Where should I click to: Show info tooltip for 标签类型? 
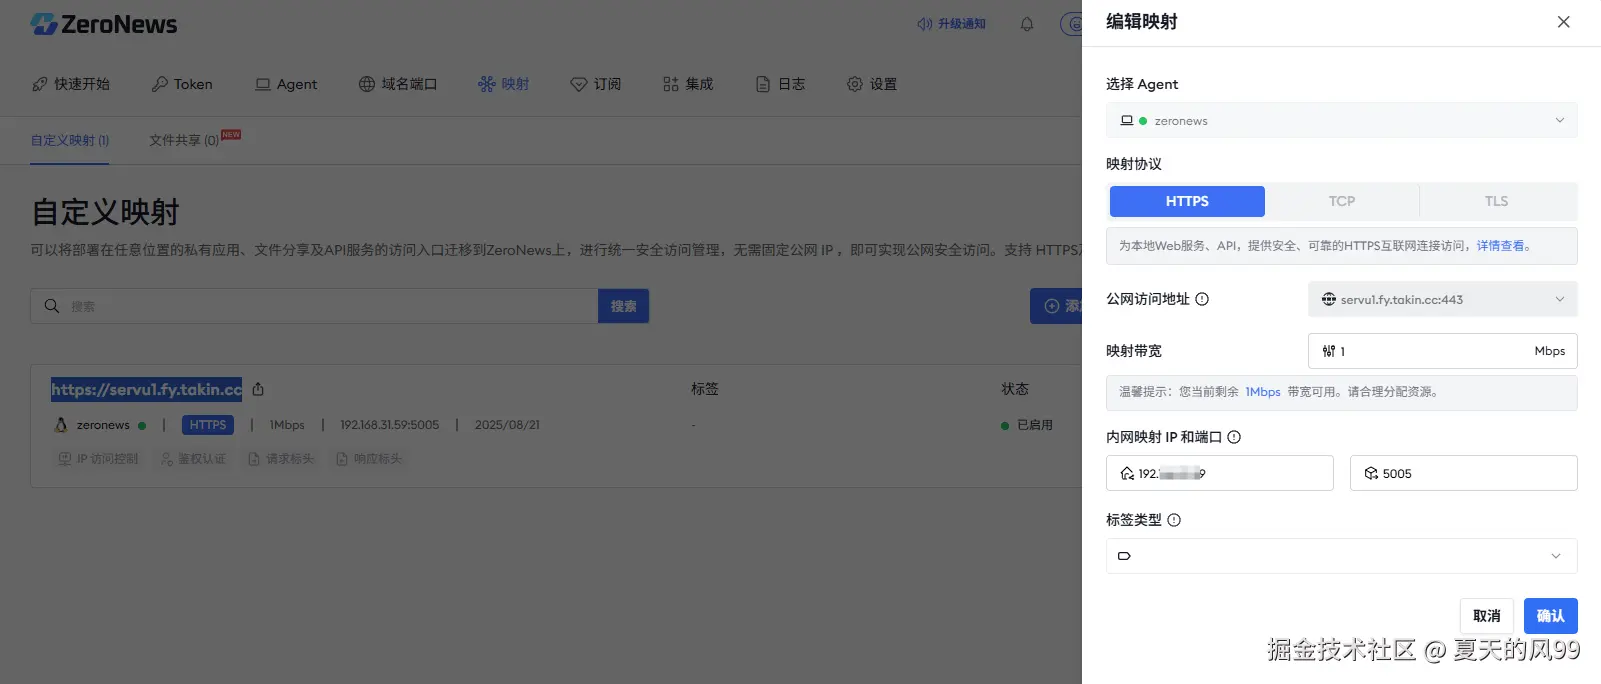[x=1174, y=520]
